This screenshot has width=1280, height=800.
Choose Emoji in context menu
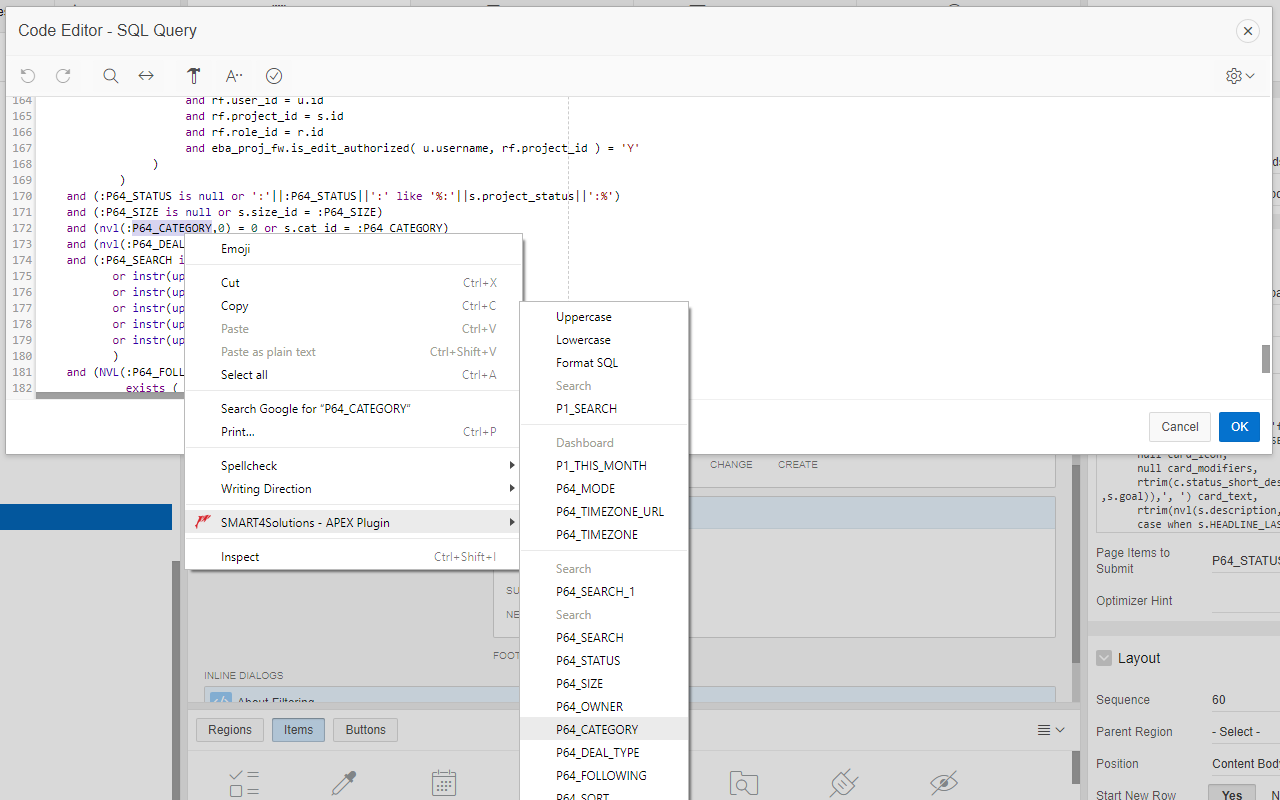click(352, 249)
